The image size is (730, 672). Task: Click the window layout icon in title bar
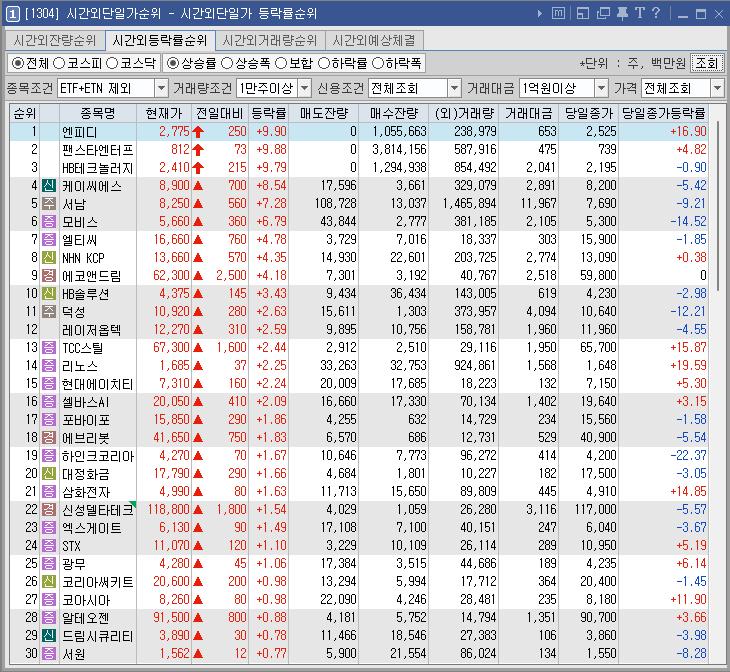pos(583,13)
